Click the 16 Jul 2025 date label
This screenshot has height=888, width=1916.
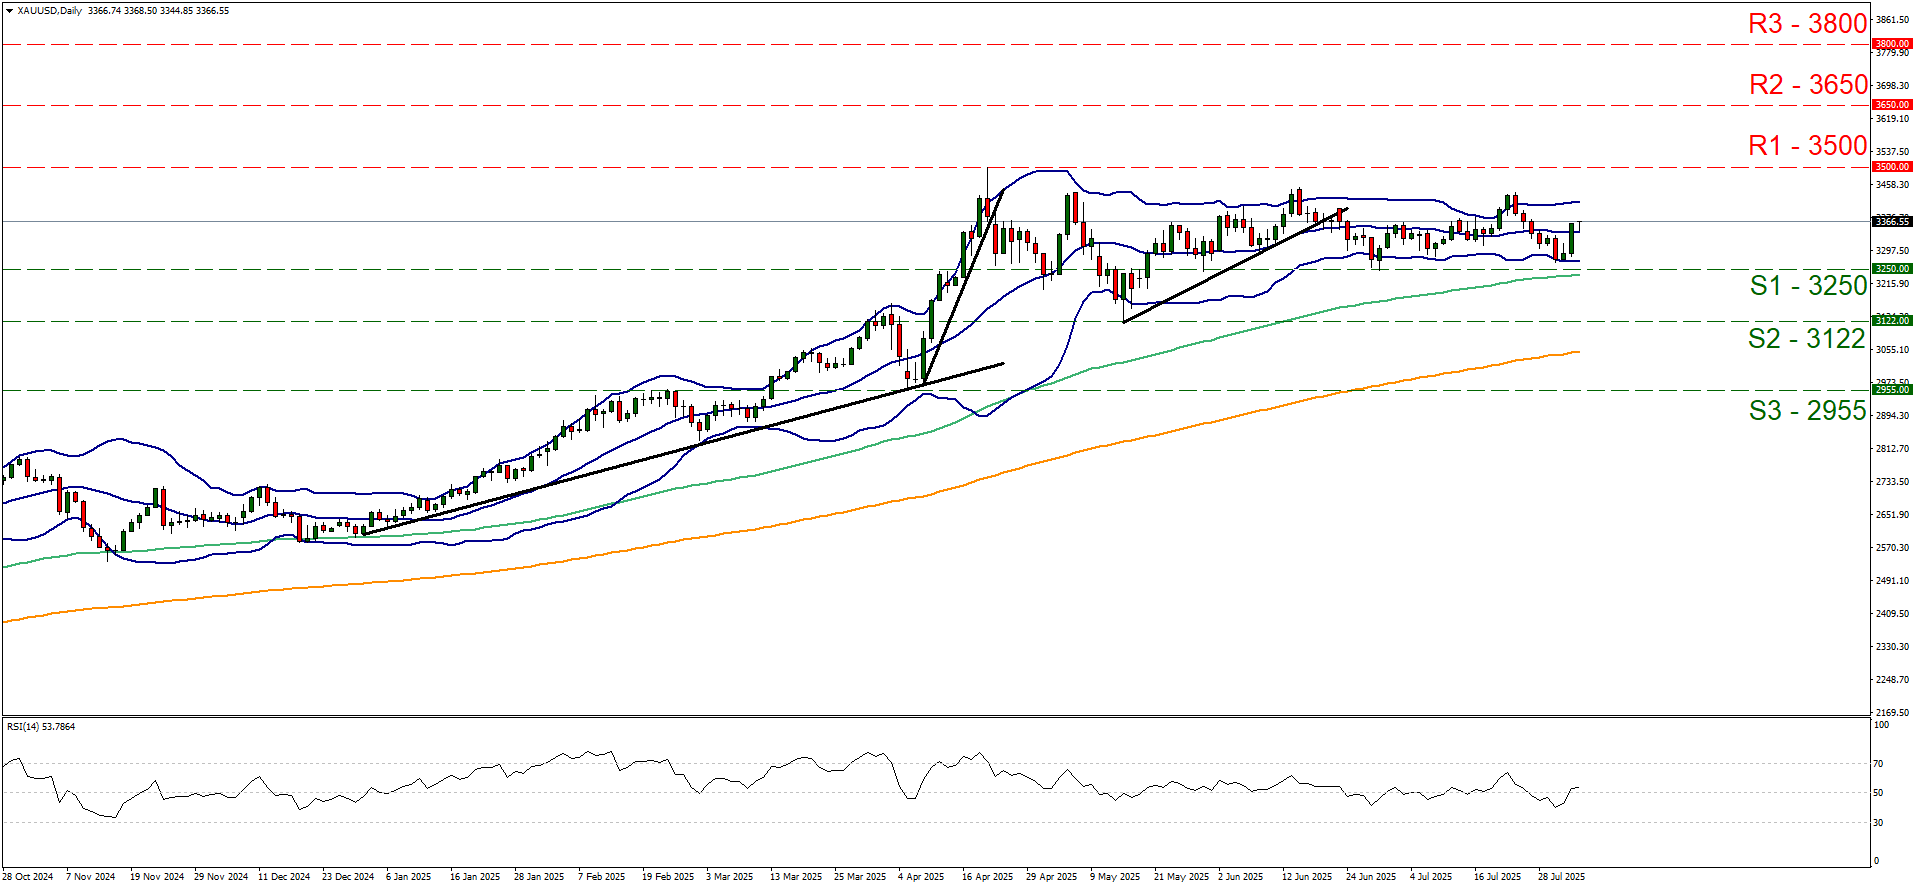(1497, 877)
